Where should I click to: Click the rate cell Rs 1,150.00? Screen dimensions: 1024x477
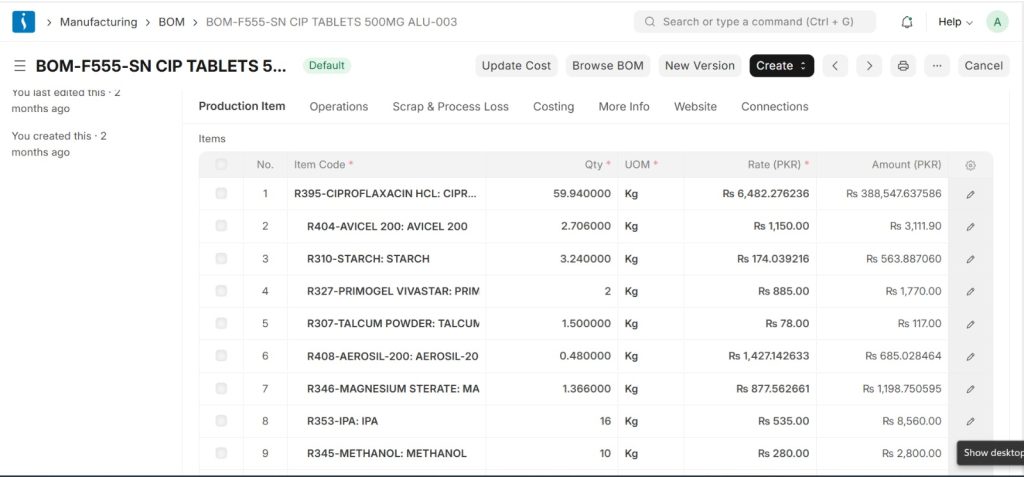pyautogui.click(x=781, y=226)
